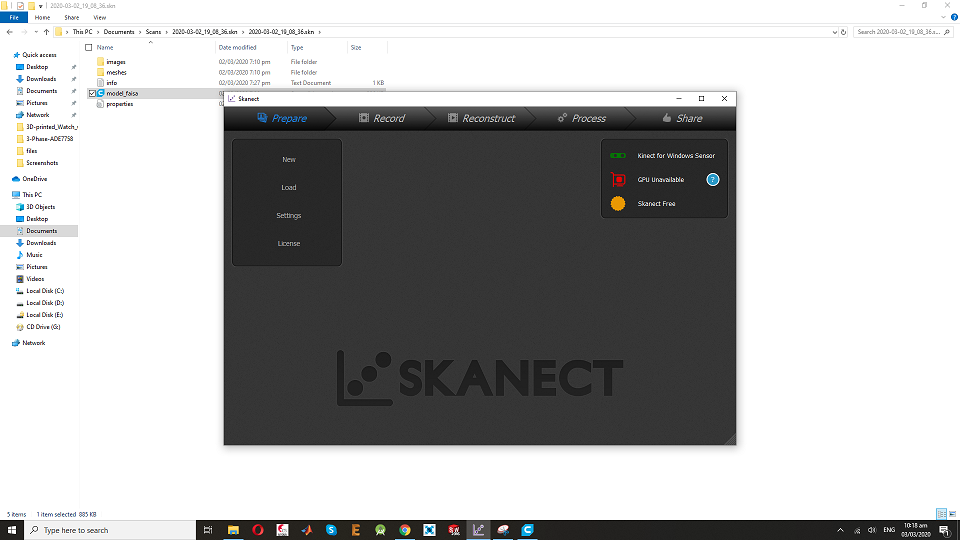Open Quick access in navigation pane
Image resolution: width=960 pixels, height=540 pixels.
pyautogui.click(x=39, y=55)
